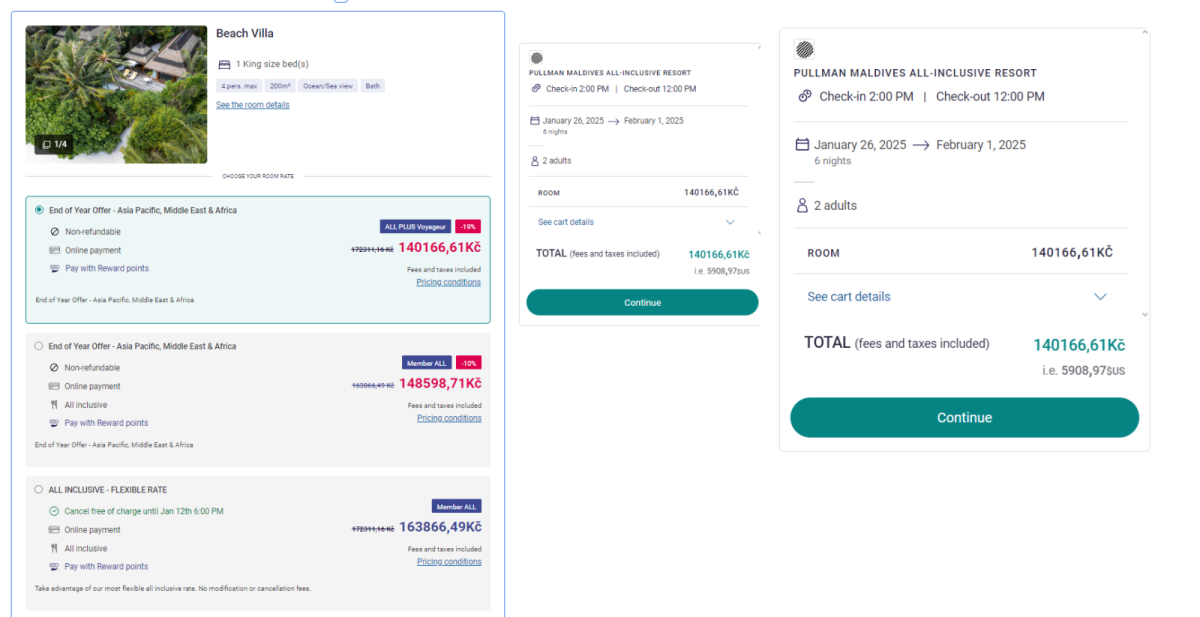Image resolution: width=1200 pixels, height=617 pixels.
Task: Open Pricing conditions for the flexible 163866,49Kč rate
Action: pos(449,562)
